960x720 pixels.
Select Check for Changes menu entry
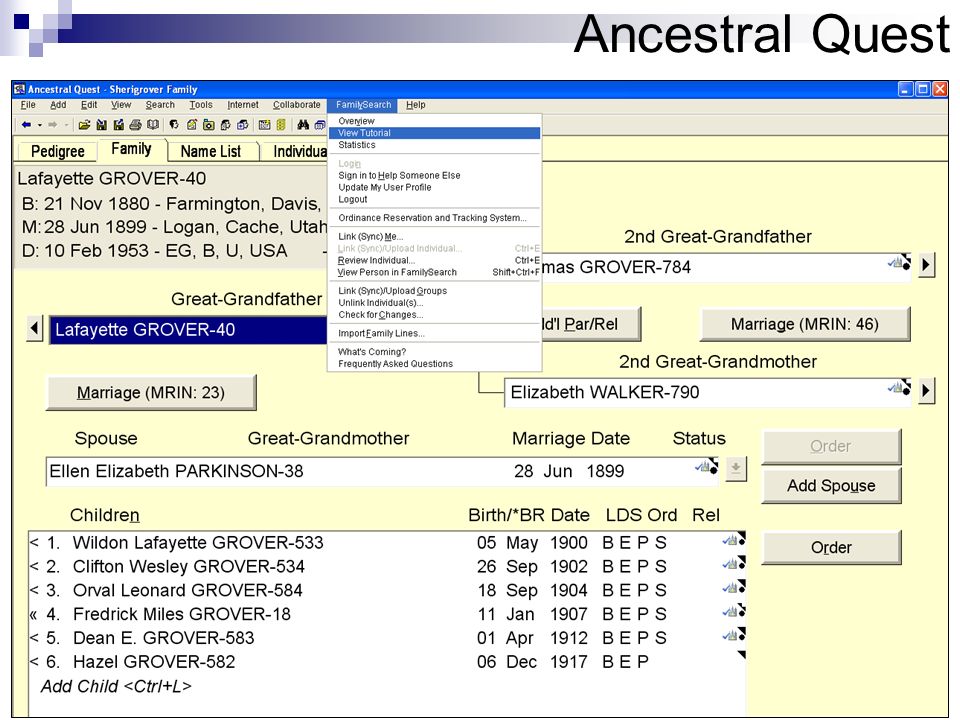click(434, 315)
